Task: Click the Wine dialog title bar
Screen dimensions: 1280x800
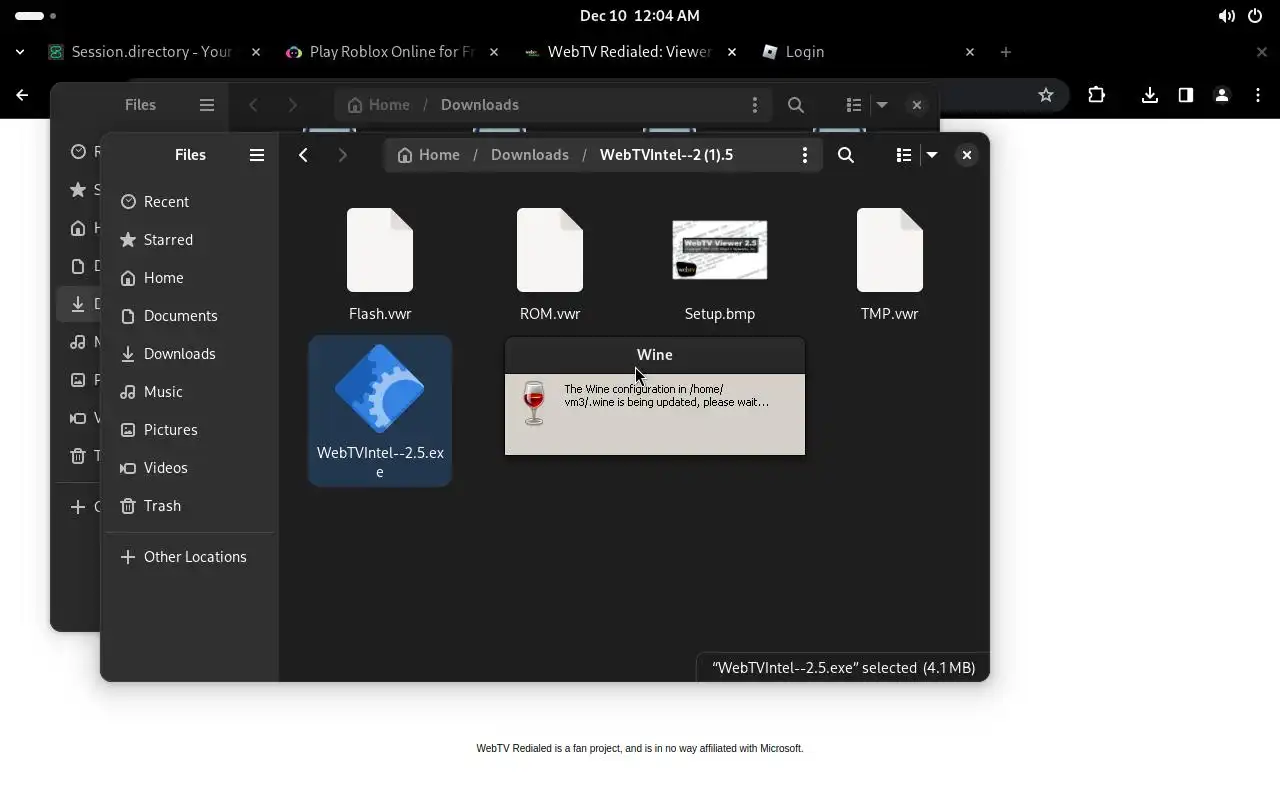Action: 655,355
